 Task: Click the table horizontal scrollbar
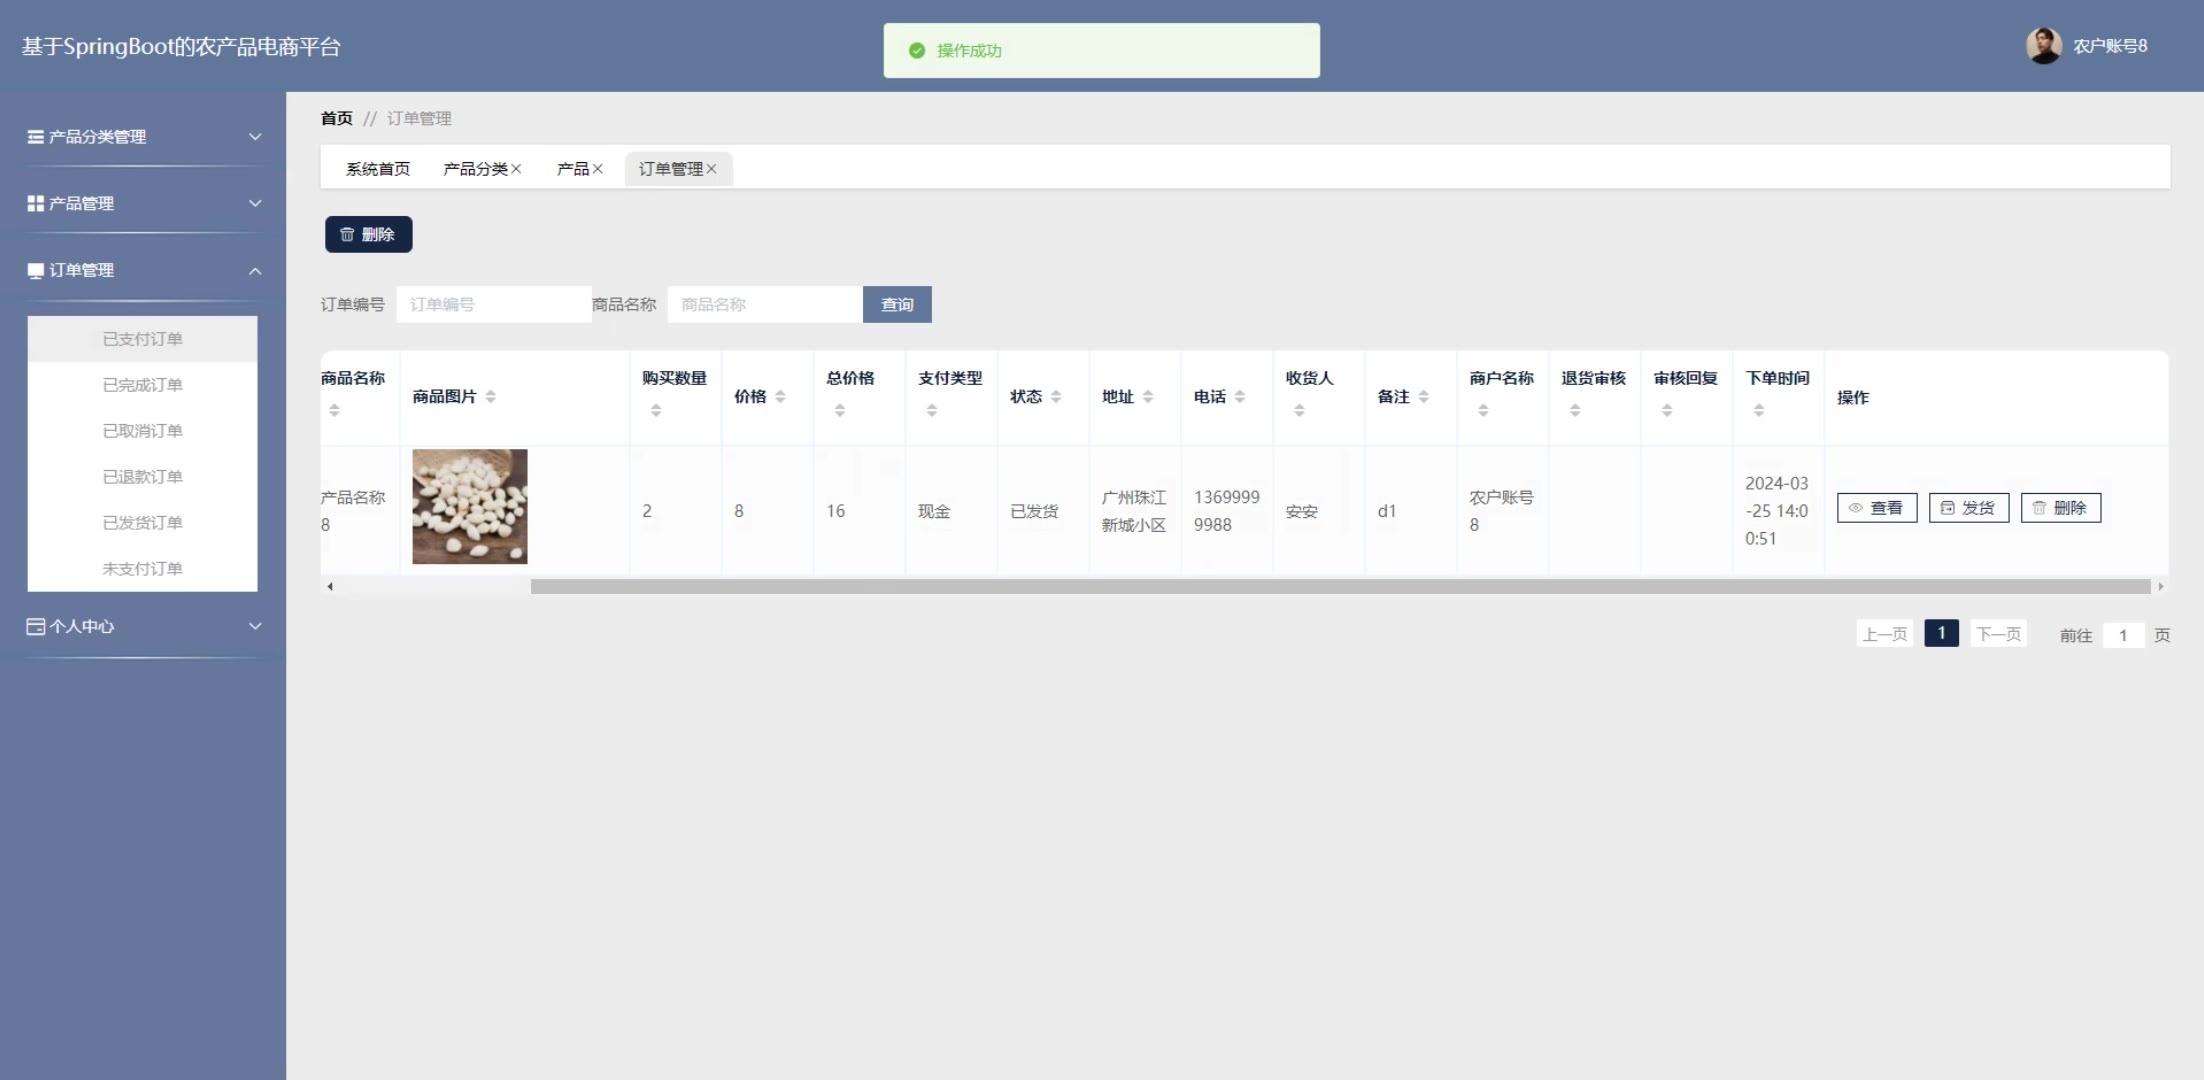(x=1340, y=587)
